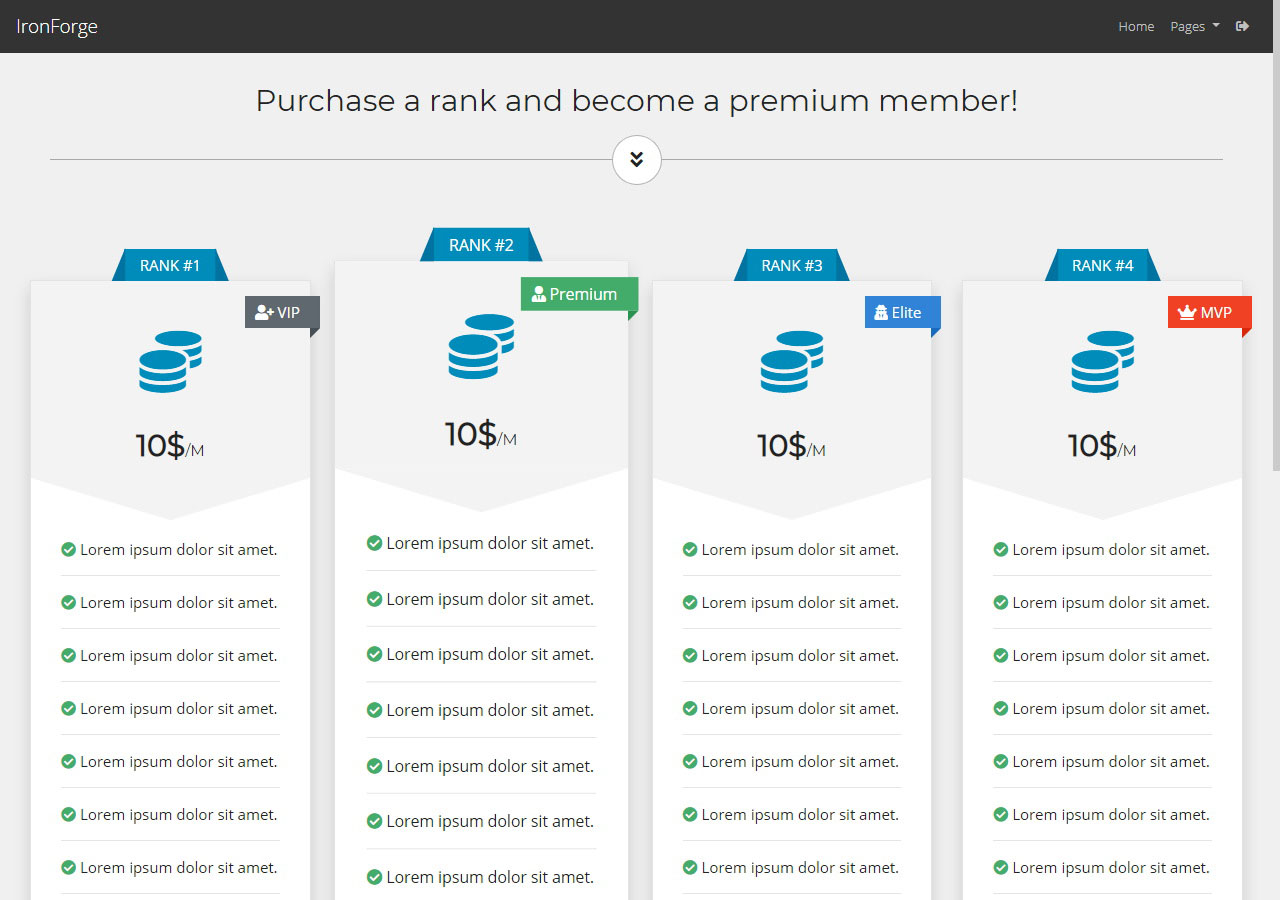Click the sign-out icon in the navbar
This screenshot has width=1280, height=900.
1243,26
